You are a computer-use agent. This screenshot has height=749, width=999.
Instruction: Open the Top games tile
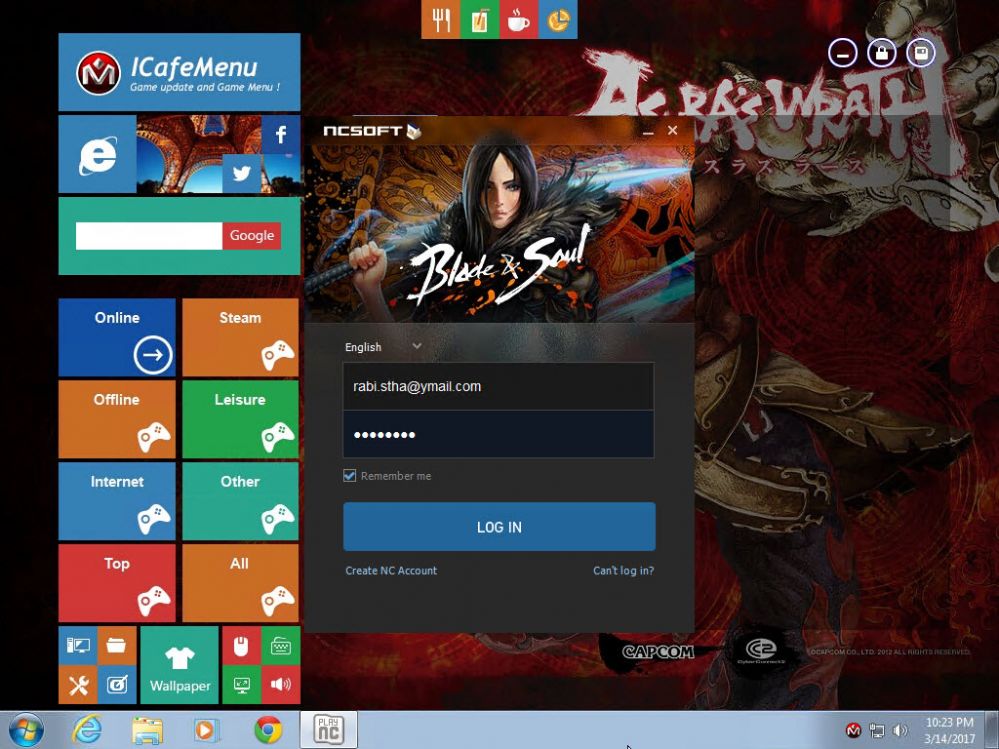coord(117,583)
